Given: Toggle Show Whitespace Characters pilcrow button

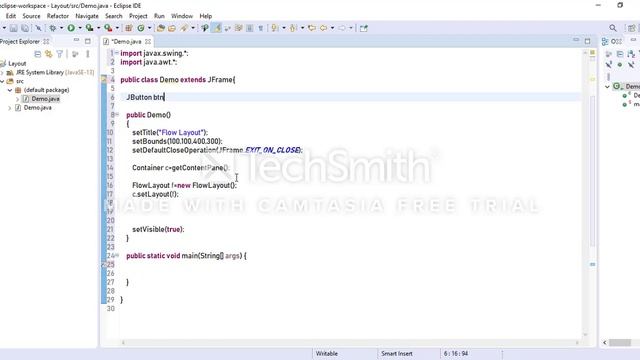Looking at the screenshot, I should [x=260, y=28].
